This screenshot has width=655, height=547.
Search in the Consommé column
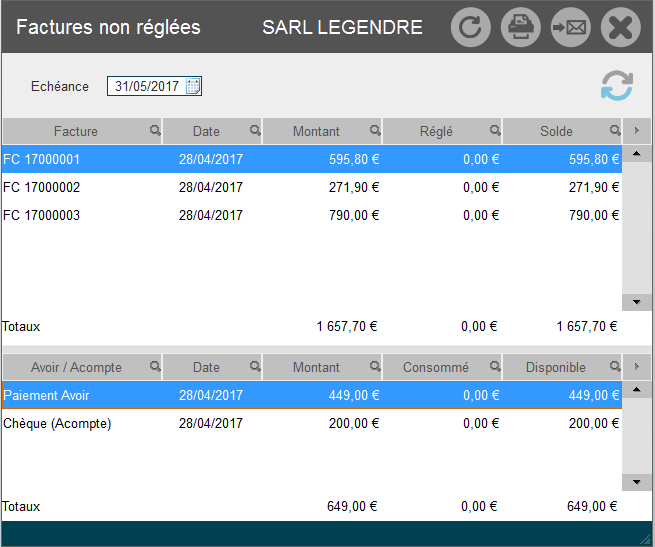pyautogui.click(x=495, y=367)
